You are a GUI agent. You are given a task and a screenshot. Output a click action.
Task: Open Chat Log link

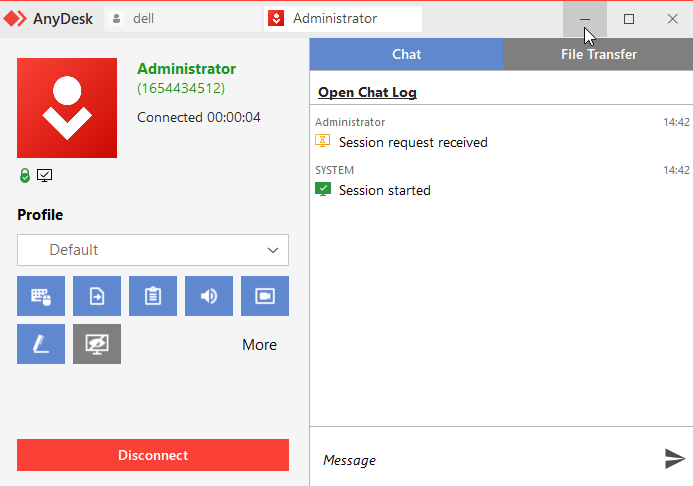[367, 92]
